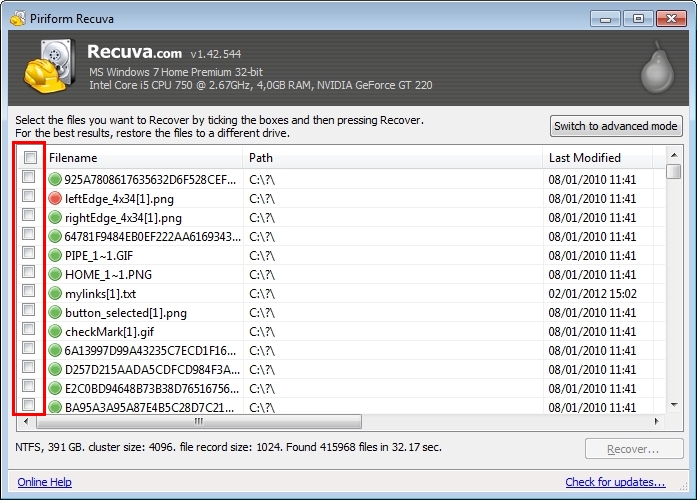Screen dimensions: 697x500
Task: Maximize the Piriform Recuva window
Action: pos(638,19)
